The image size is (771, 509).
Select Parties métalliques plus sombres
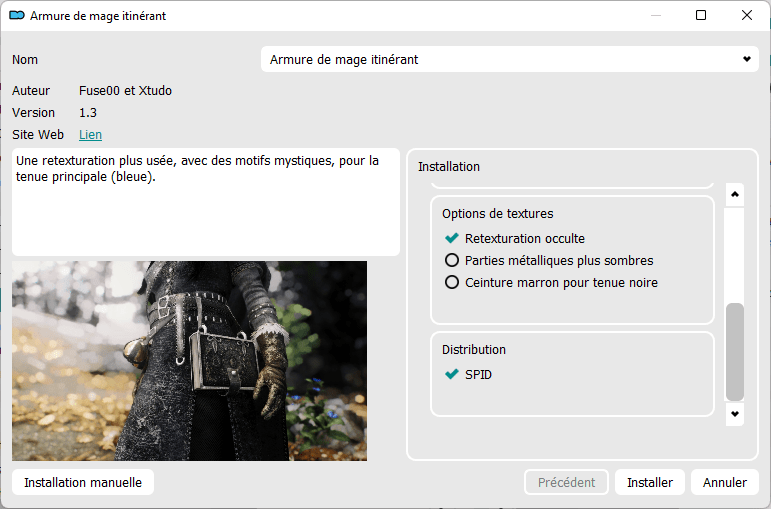pyautogui.click(x=452, y=261)
